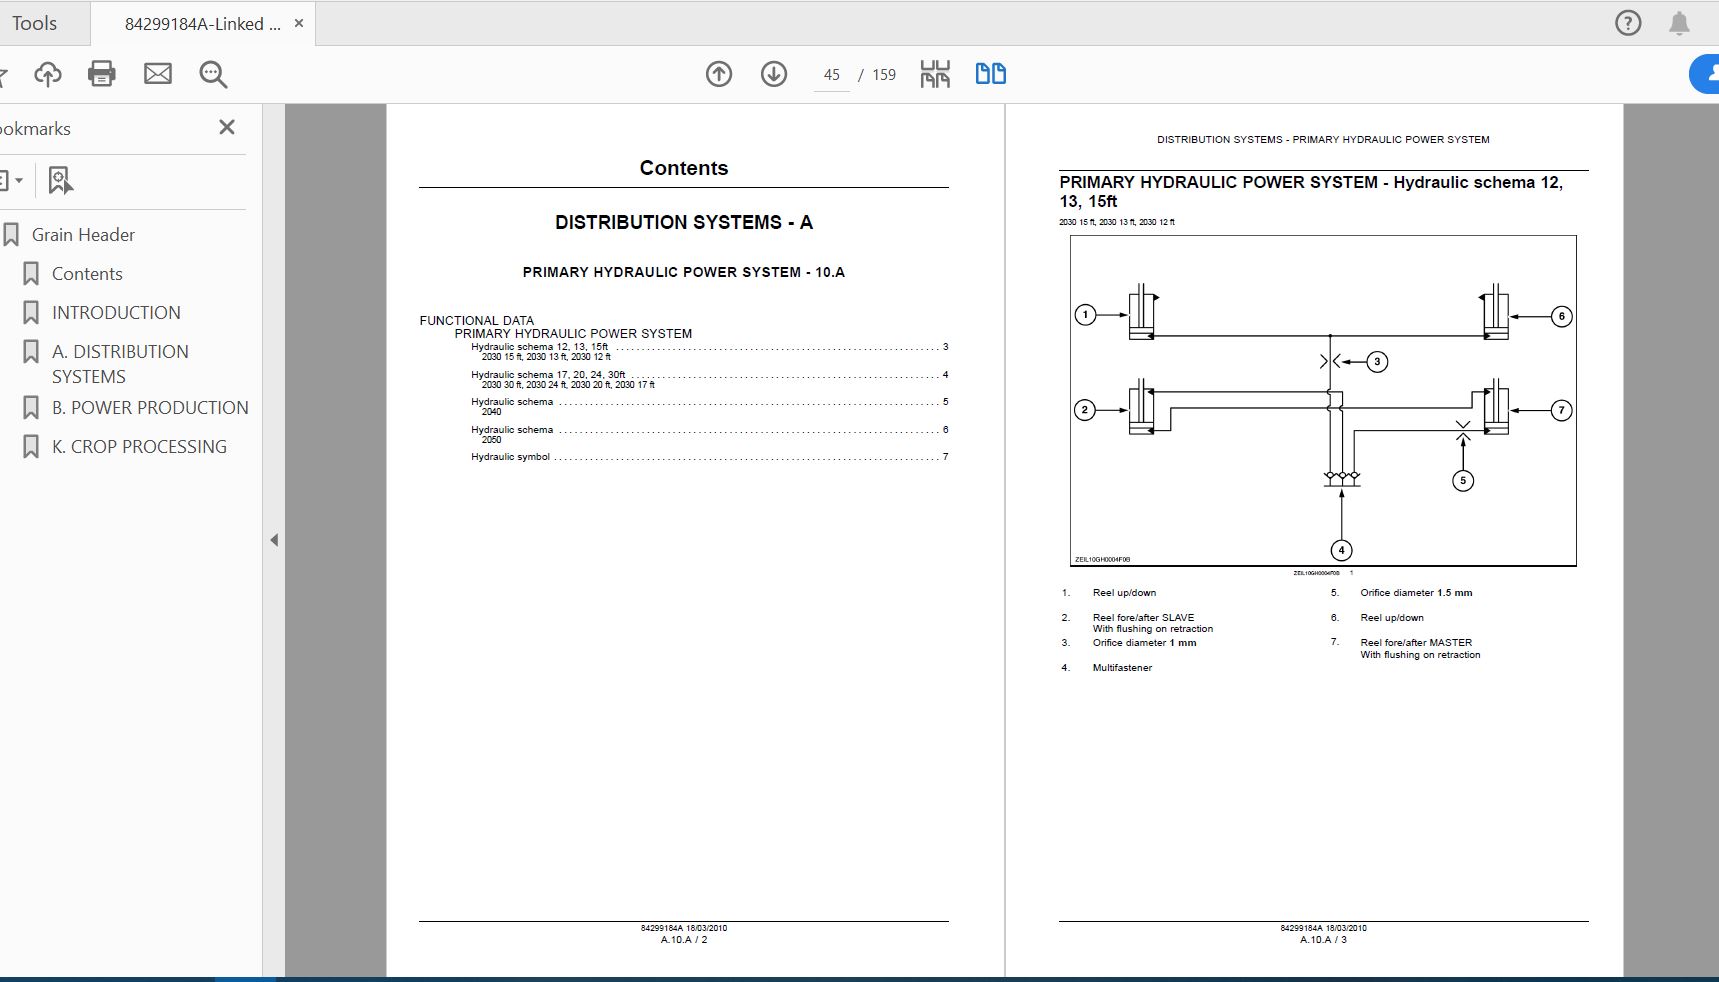Click the page number input field
1719x982 pixels.
830,74
